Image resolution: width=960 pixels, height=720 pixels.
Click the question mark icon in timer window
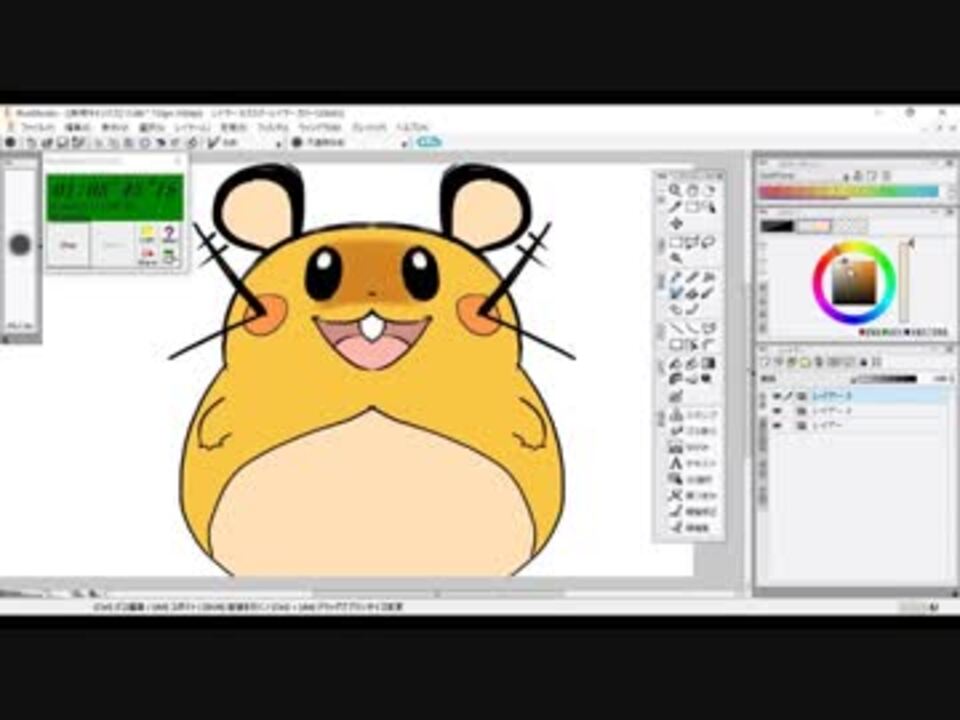click(169, 233)
